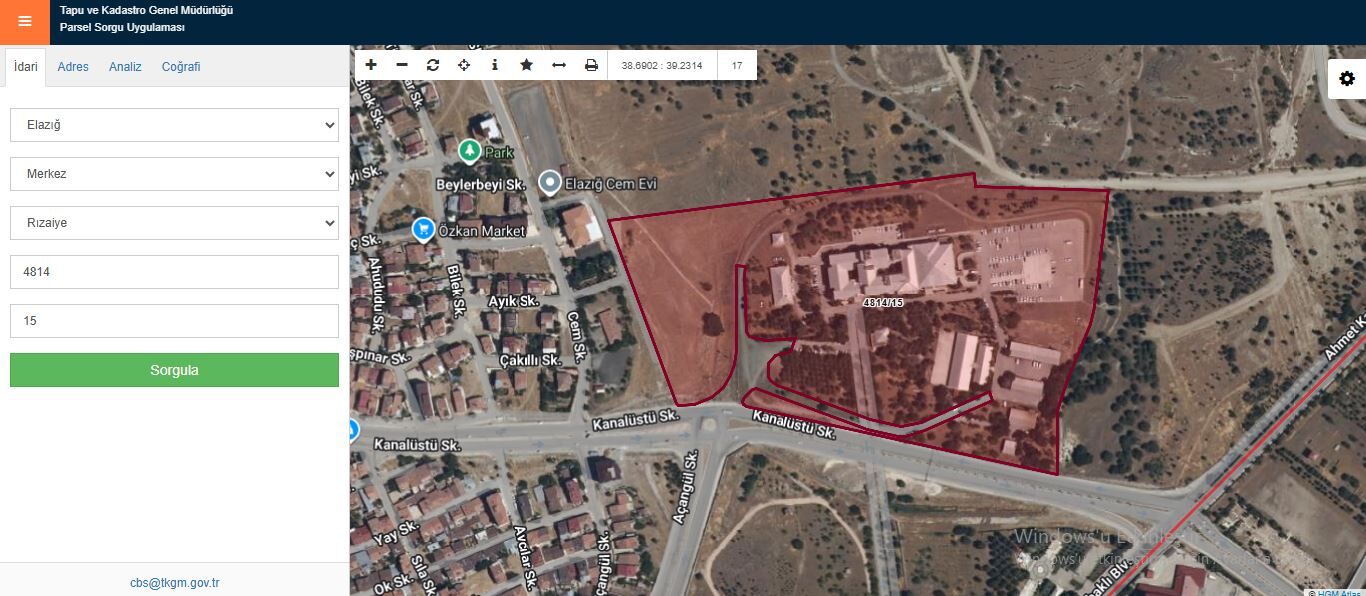Click the parcel label 4814/15 on map
Screen dimensions: 1366x596
(883, 302)
